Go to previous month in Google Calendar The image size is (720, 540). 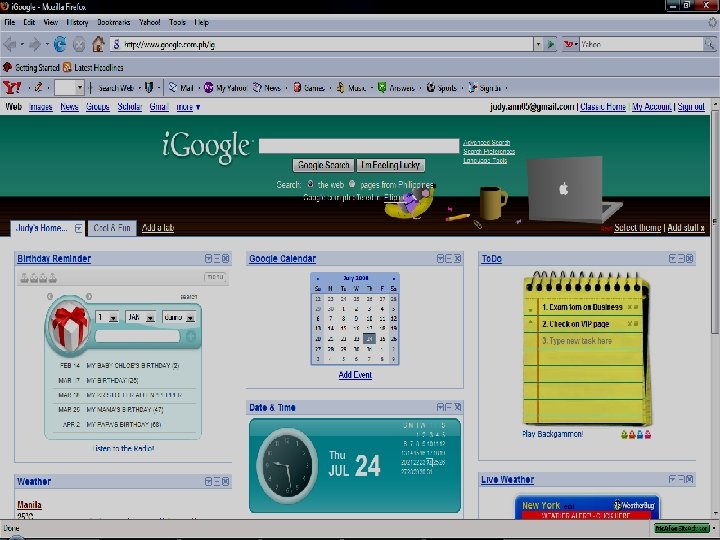point(317,278)
